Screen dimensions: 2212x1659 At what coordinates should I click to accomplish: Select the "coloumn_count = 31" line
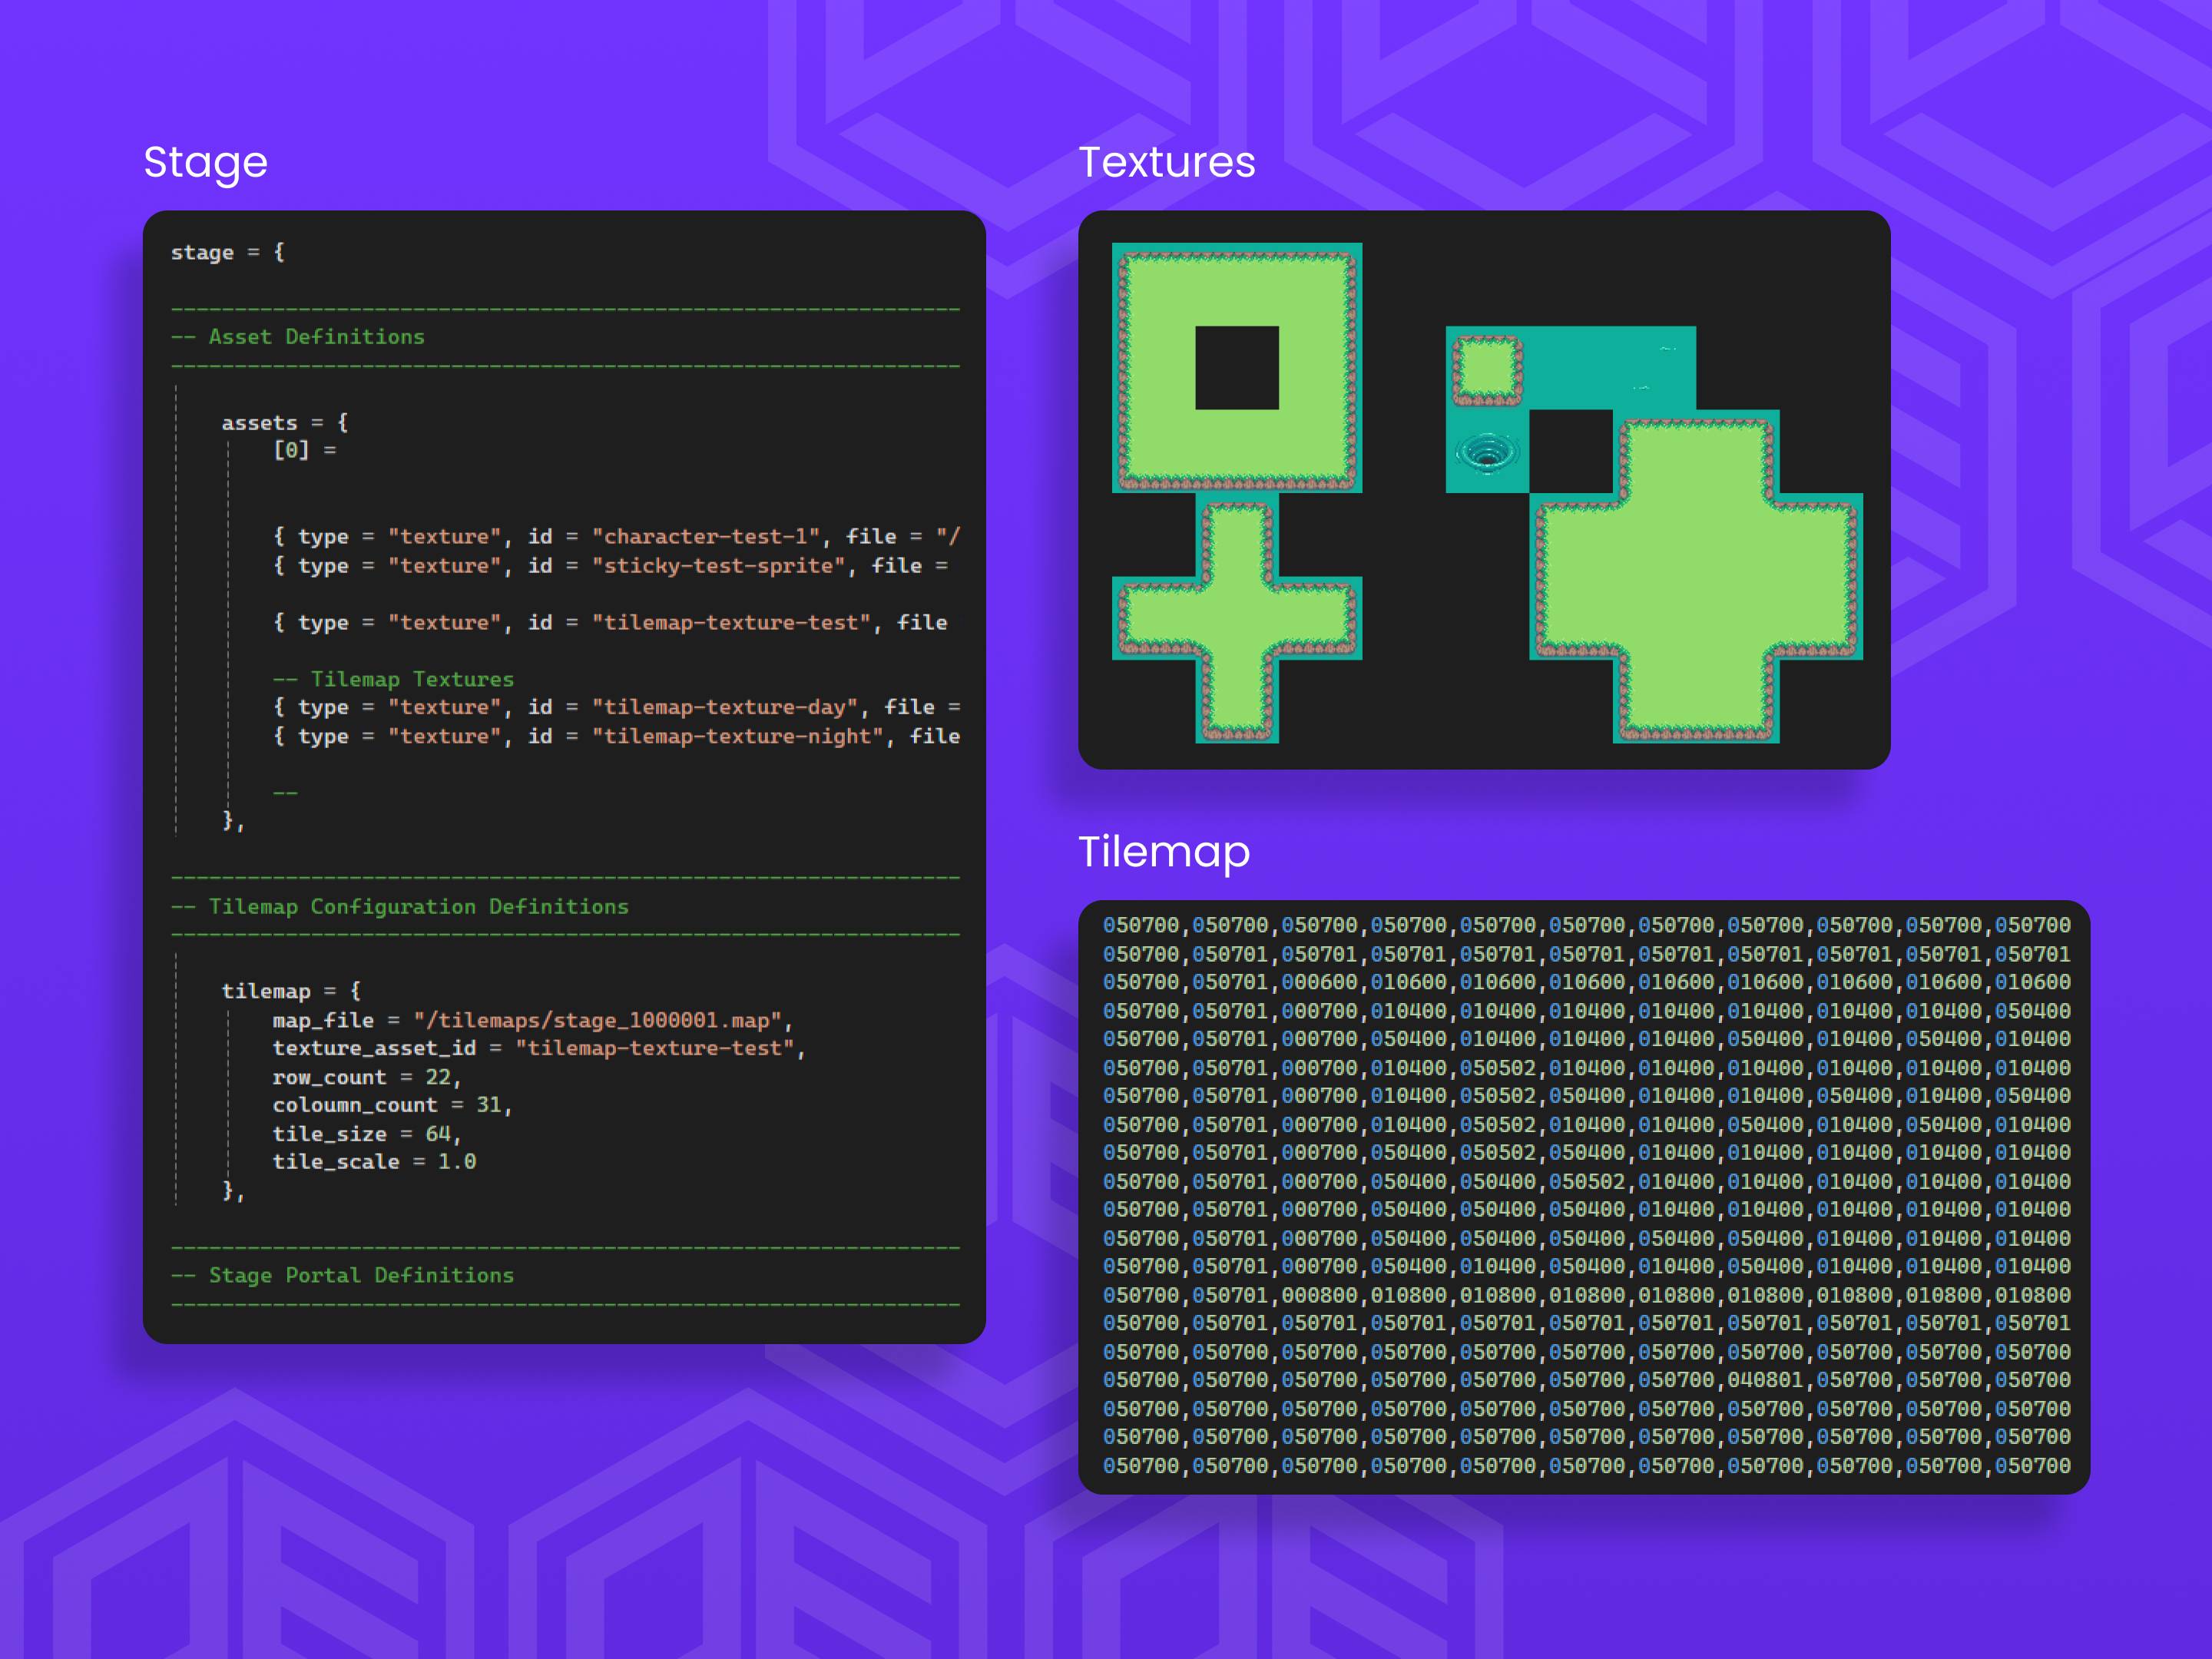393,1105
